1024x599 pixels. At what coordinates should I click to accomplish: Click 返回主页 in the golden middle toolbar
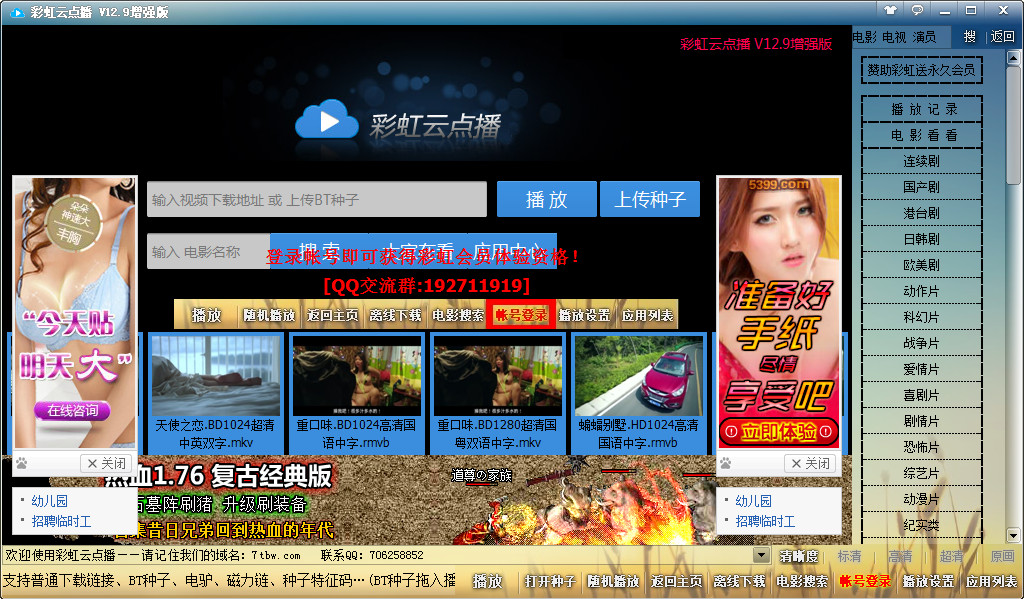click(332, 316)
